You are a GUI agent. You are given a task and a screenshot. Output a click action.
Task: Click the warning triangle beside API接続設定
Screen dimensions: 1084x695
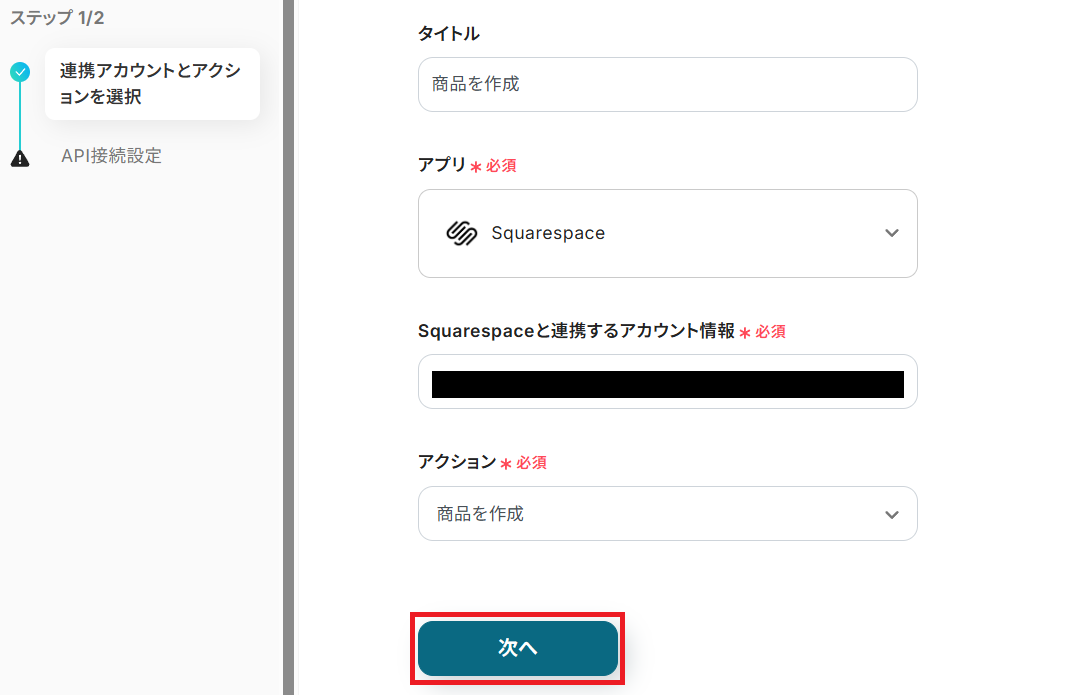(x=20, y=158)
